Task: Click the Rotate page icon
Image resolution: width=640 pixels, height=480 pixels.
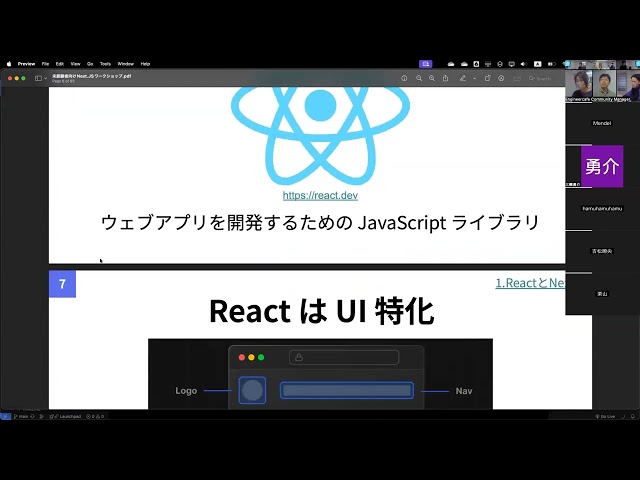Action: pyautogui.click(x=488, y=78)
